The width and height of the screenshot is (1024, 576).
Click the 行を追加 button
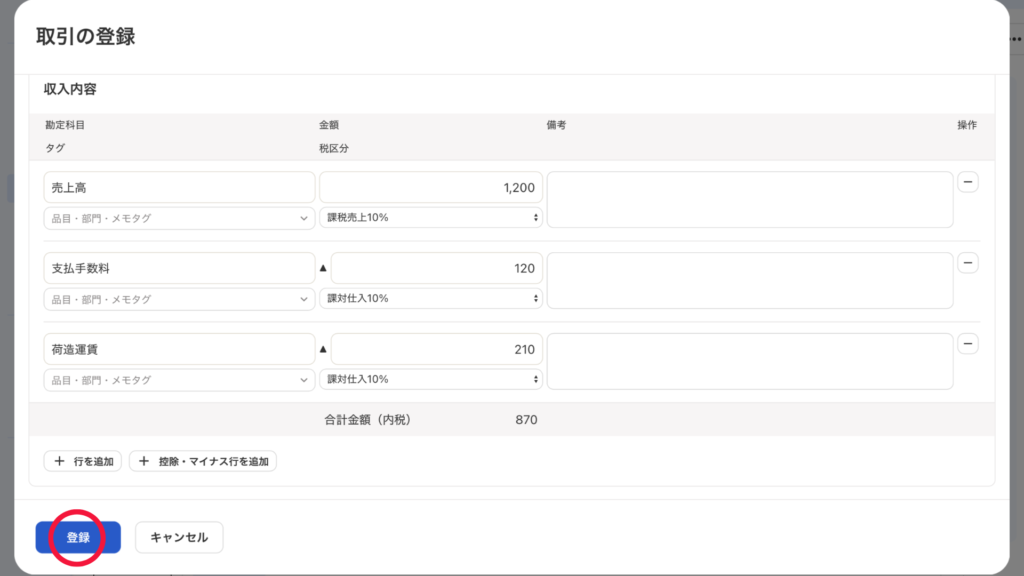coord(83,461)
